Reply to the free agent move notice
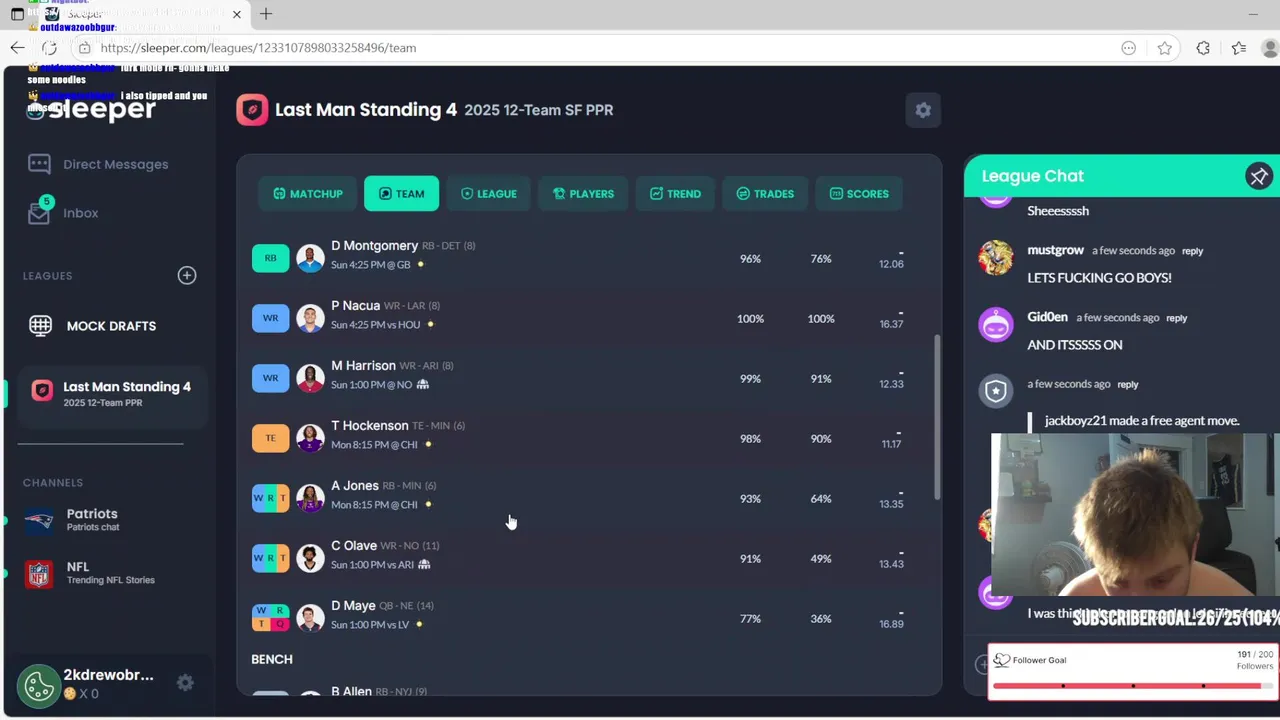Screen dimensions: 1280x720 [x=1127, y=384]
